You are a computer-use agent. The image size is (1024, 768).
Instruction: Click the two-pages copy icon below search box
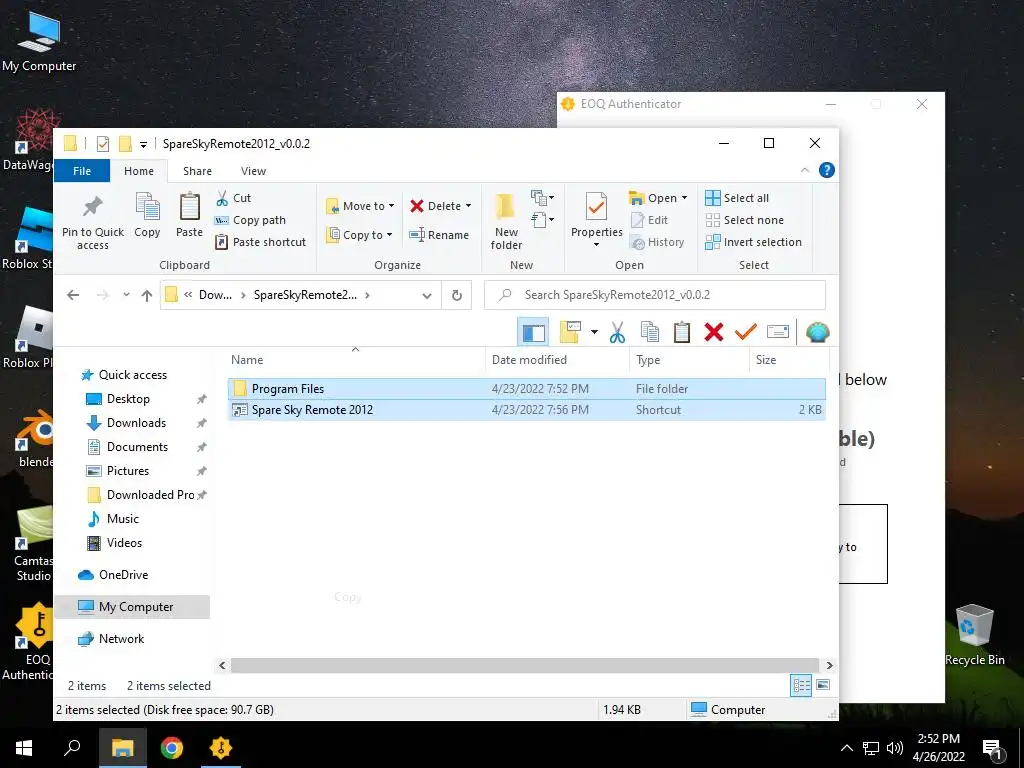pos(649,332)
